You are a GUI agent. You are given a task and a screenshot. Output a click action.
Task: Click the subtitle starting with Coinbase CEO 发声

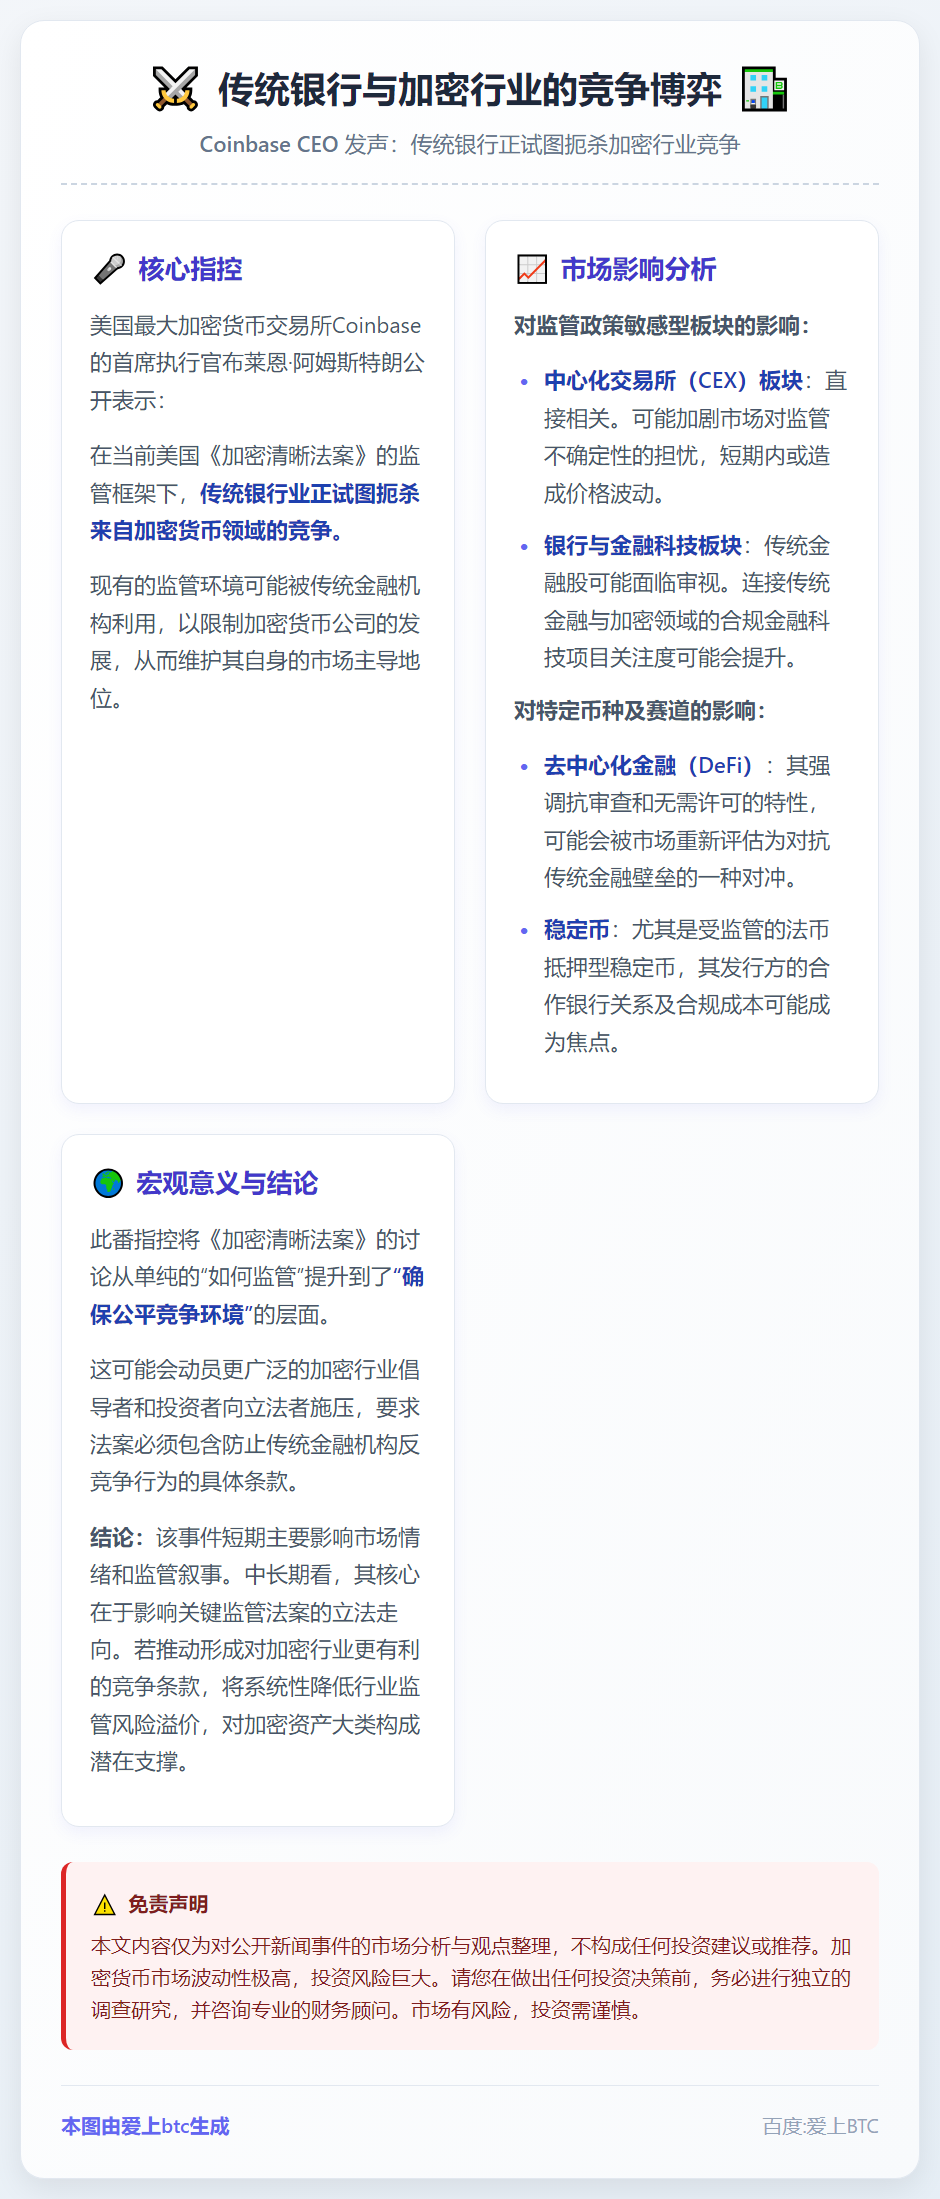click(470, 144)
